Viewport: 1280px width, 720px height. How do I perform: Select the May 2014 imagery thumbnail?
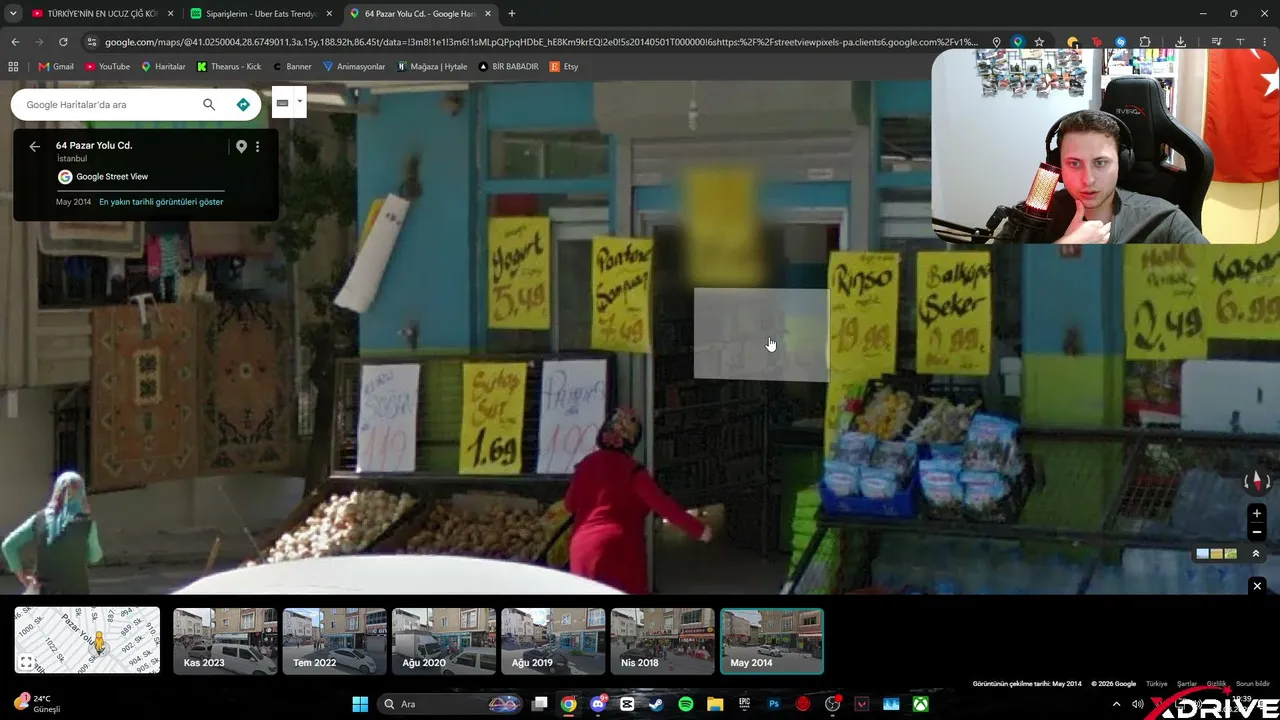pos(772,641)
